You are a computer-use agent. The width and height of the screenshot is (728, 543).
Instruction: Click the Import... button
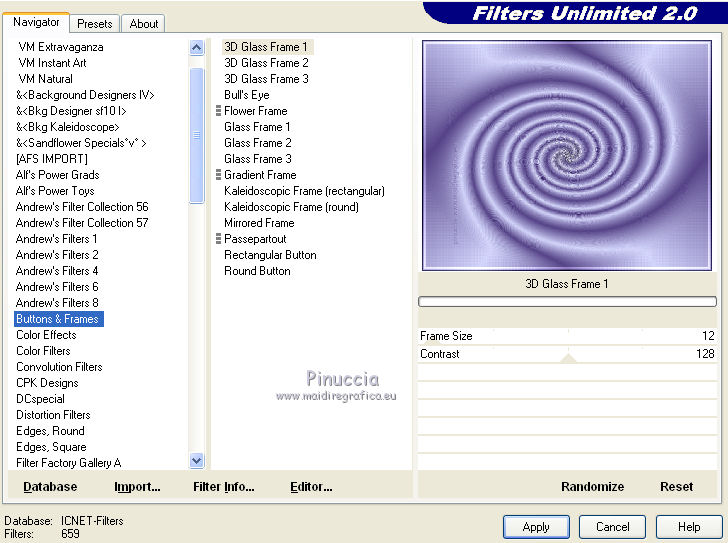pyautogui.click(x=137, y=486)
